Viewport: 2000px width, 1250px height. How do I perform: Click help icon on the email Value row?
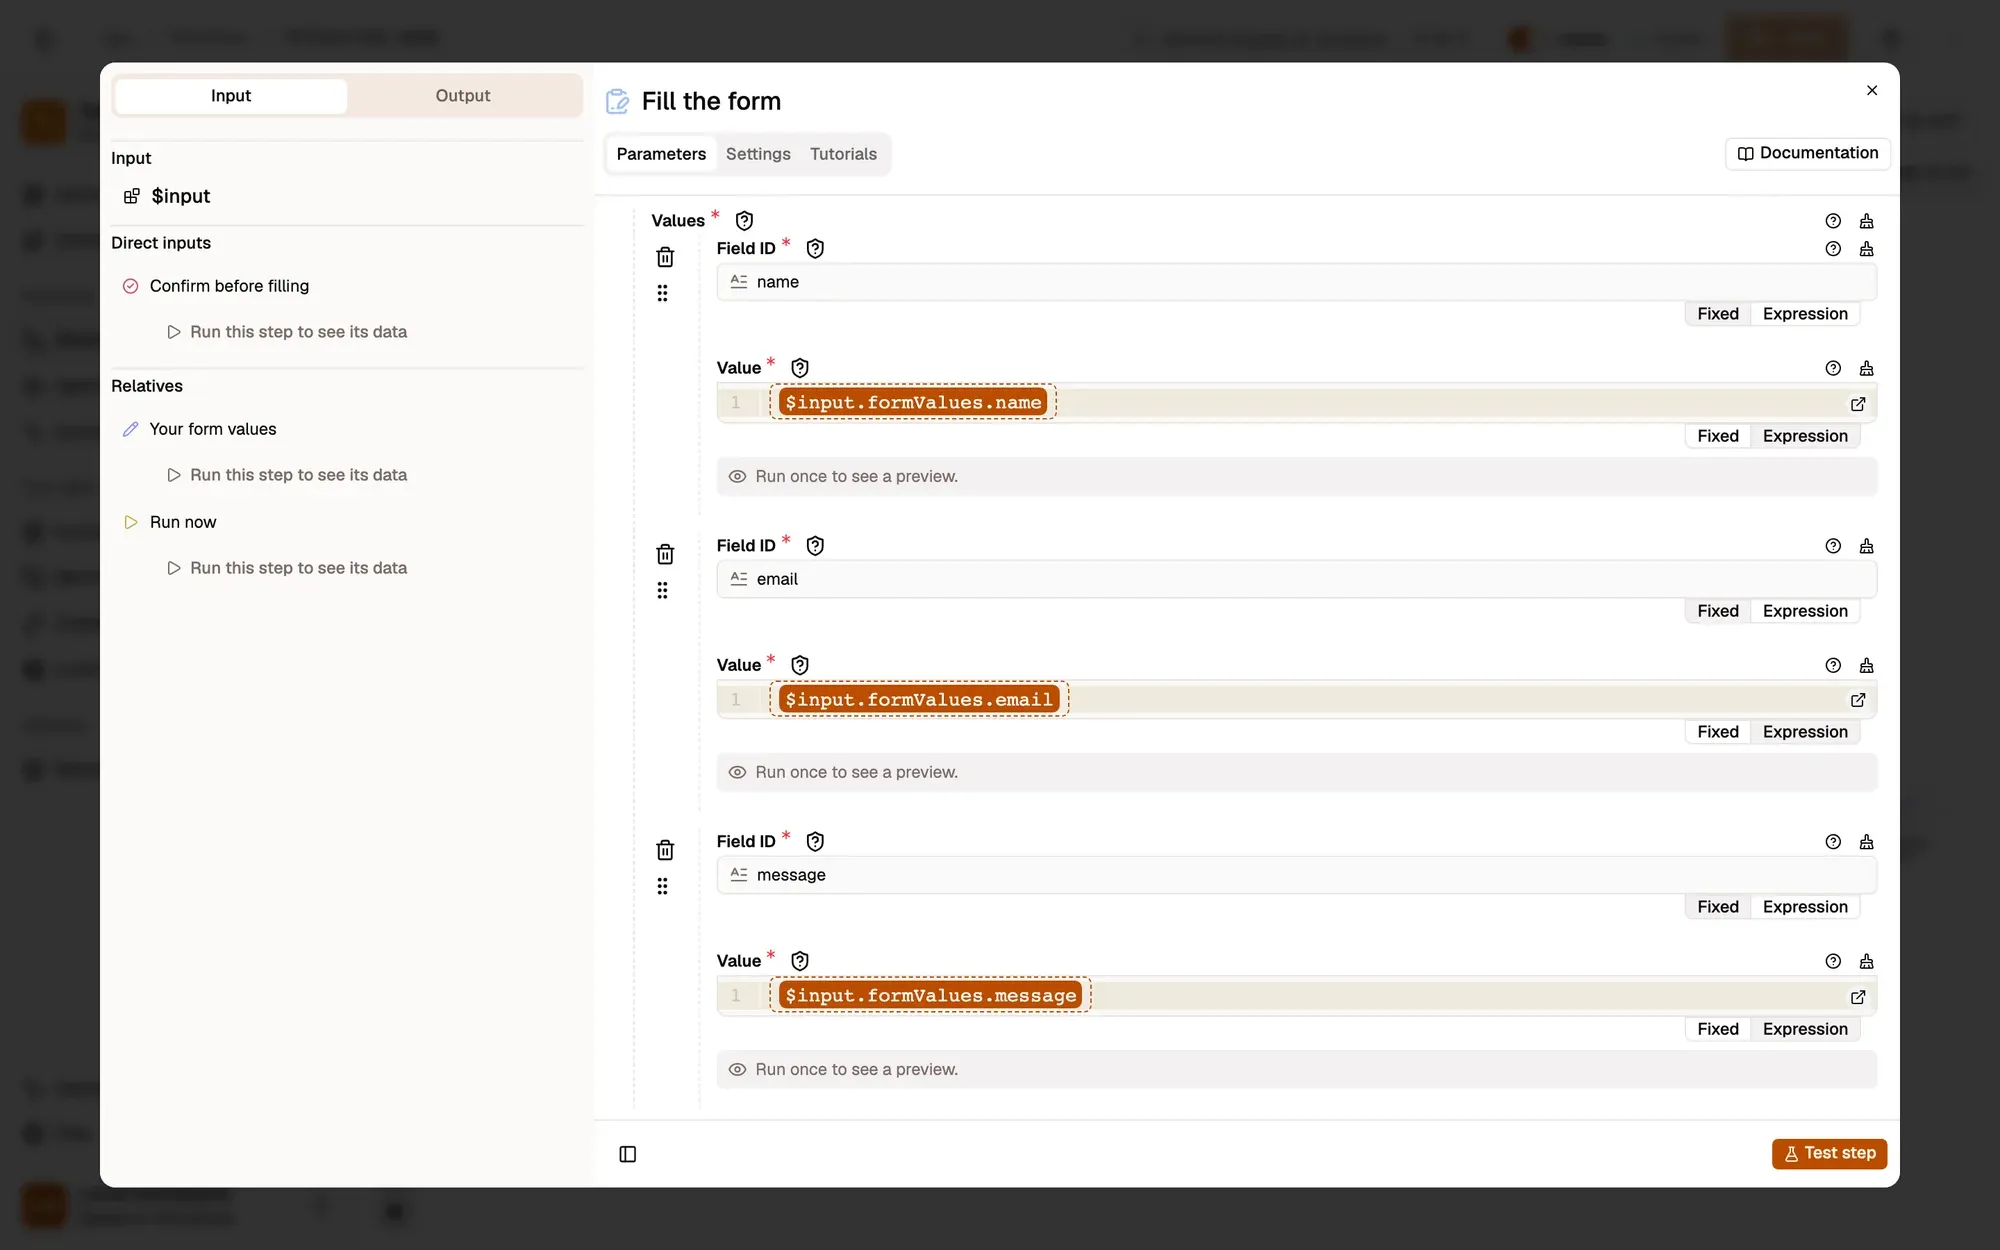pos(1833,665)
